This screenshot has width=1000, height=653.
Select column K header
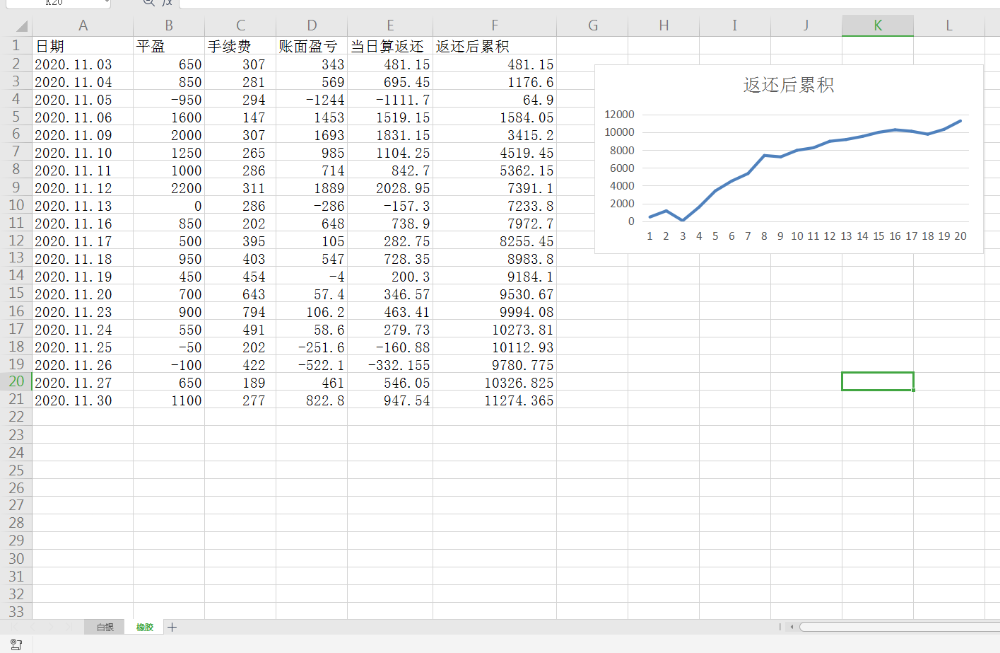tap(878, 26)
